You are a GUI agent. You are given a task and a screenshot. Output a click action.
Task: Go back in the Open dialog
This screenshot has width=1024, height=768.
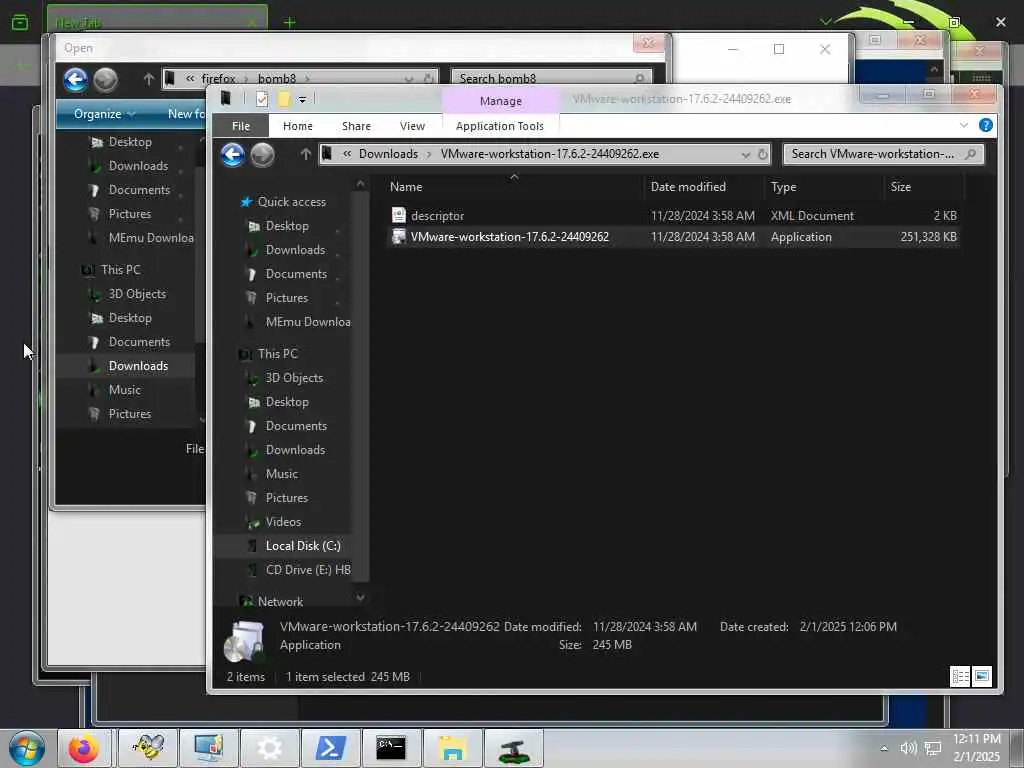76,80
